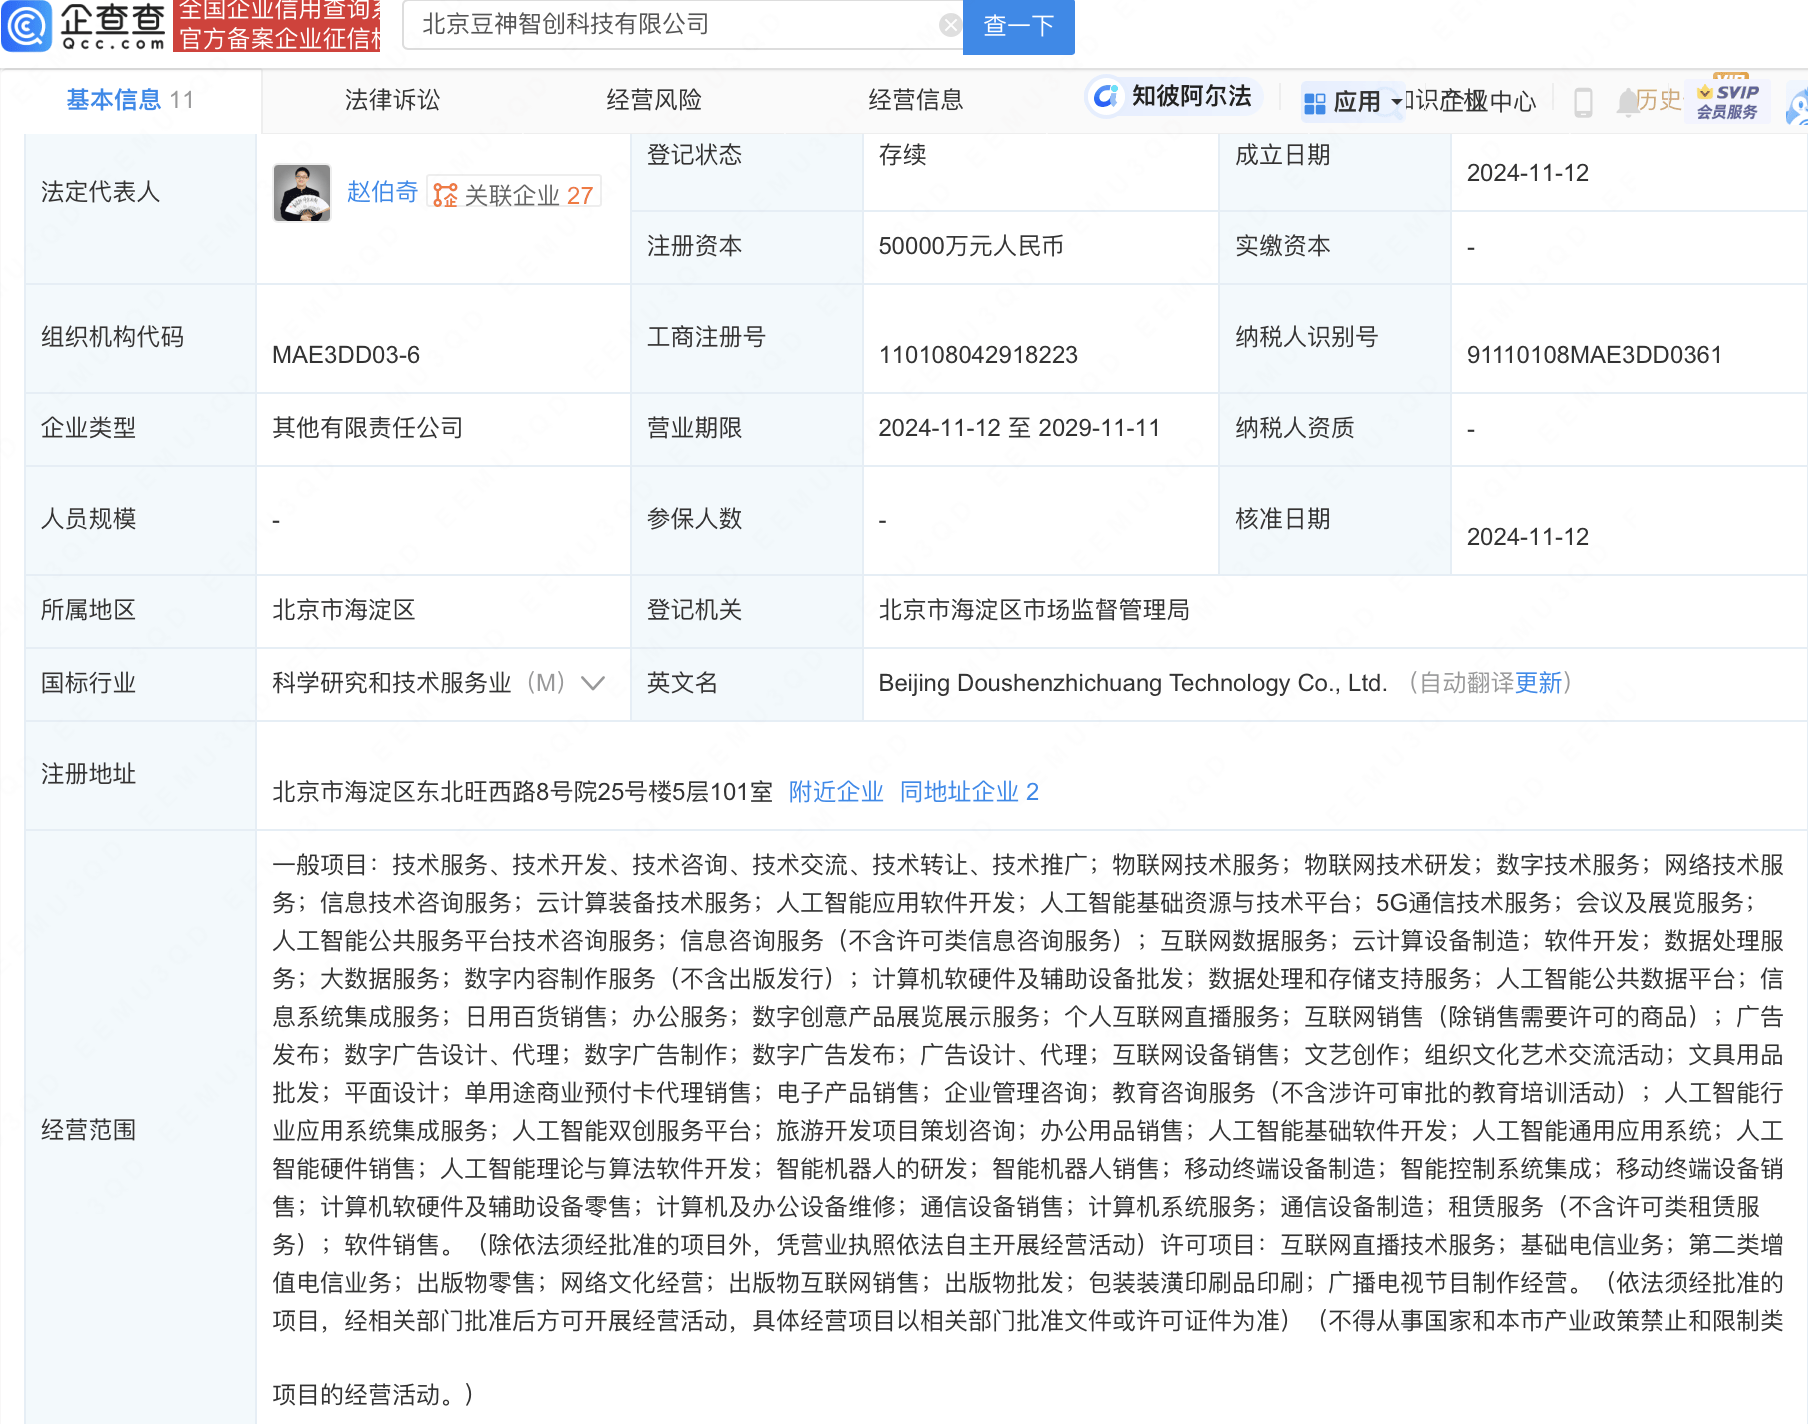This screenshot has width=1808, height=1424.
Task: Switch to the 经营信息 tab
Action: click(916, 100)
